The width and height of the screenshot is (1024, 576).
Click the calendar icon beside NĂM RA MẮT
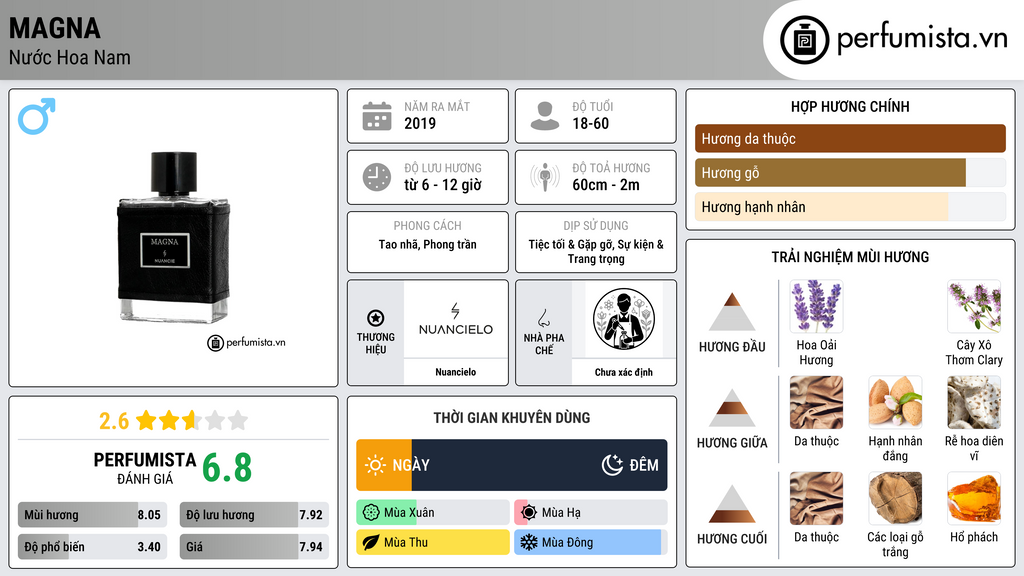point(377,116)
